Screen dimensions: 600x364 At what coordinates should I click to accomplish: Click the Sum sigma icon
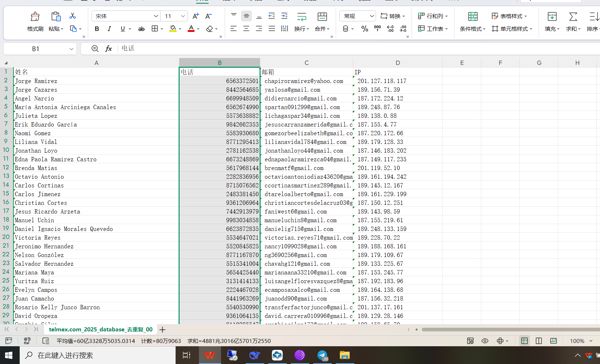(573, 16)
